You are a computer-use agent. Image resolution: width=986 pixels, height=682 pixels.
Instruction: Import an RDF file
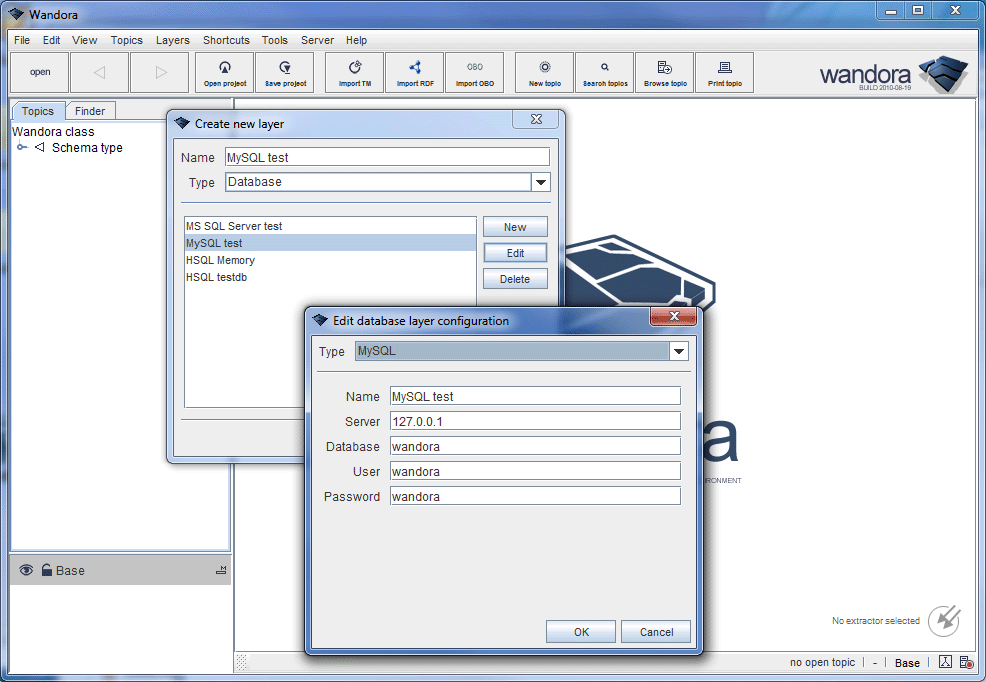pyautogui.click(x=414, y=72)
